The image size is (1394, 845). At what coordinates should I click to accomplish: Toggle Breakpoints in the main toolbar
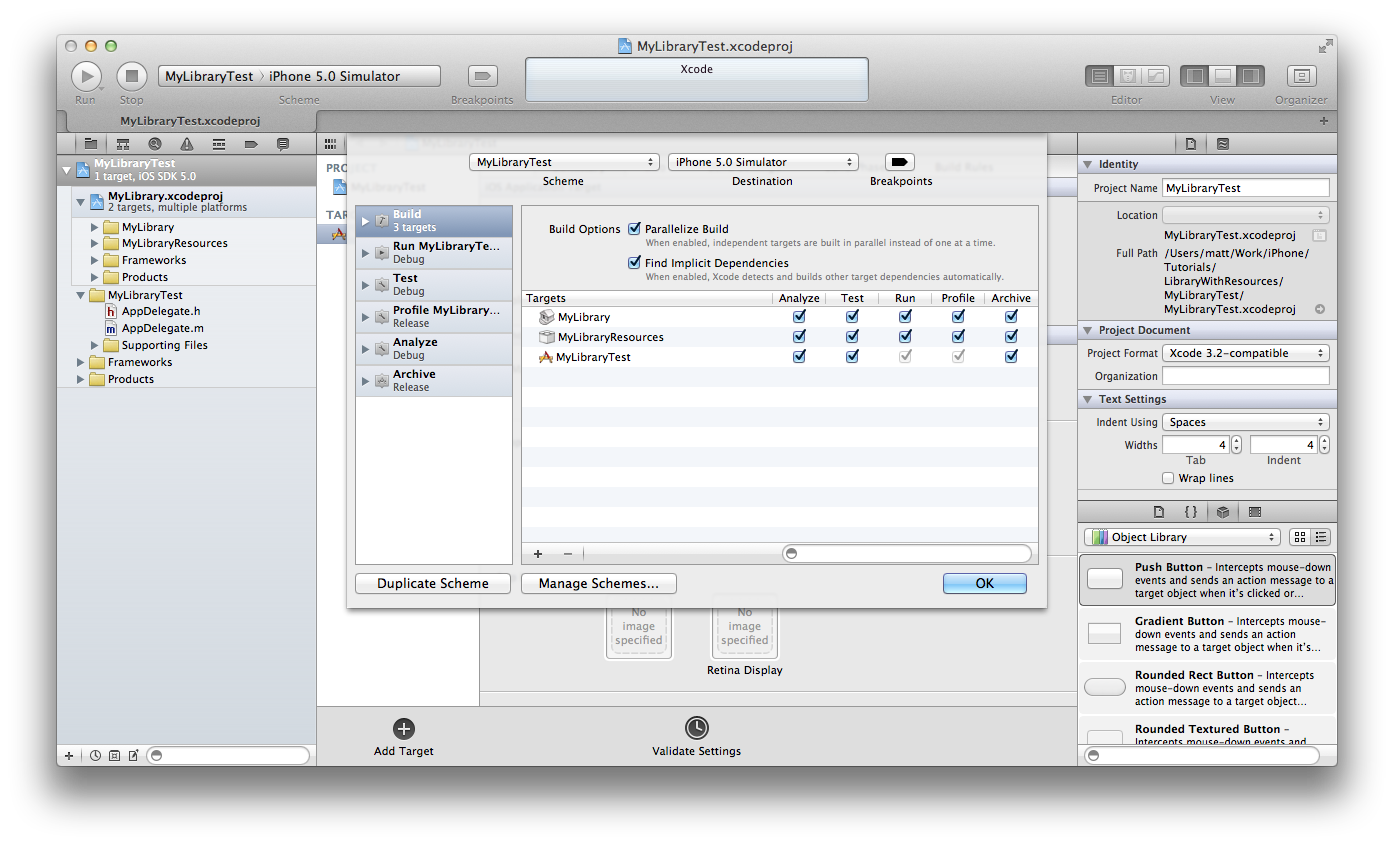tap(483, 76)
